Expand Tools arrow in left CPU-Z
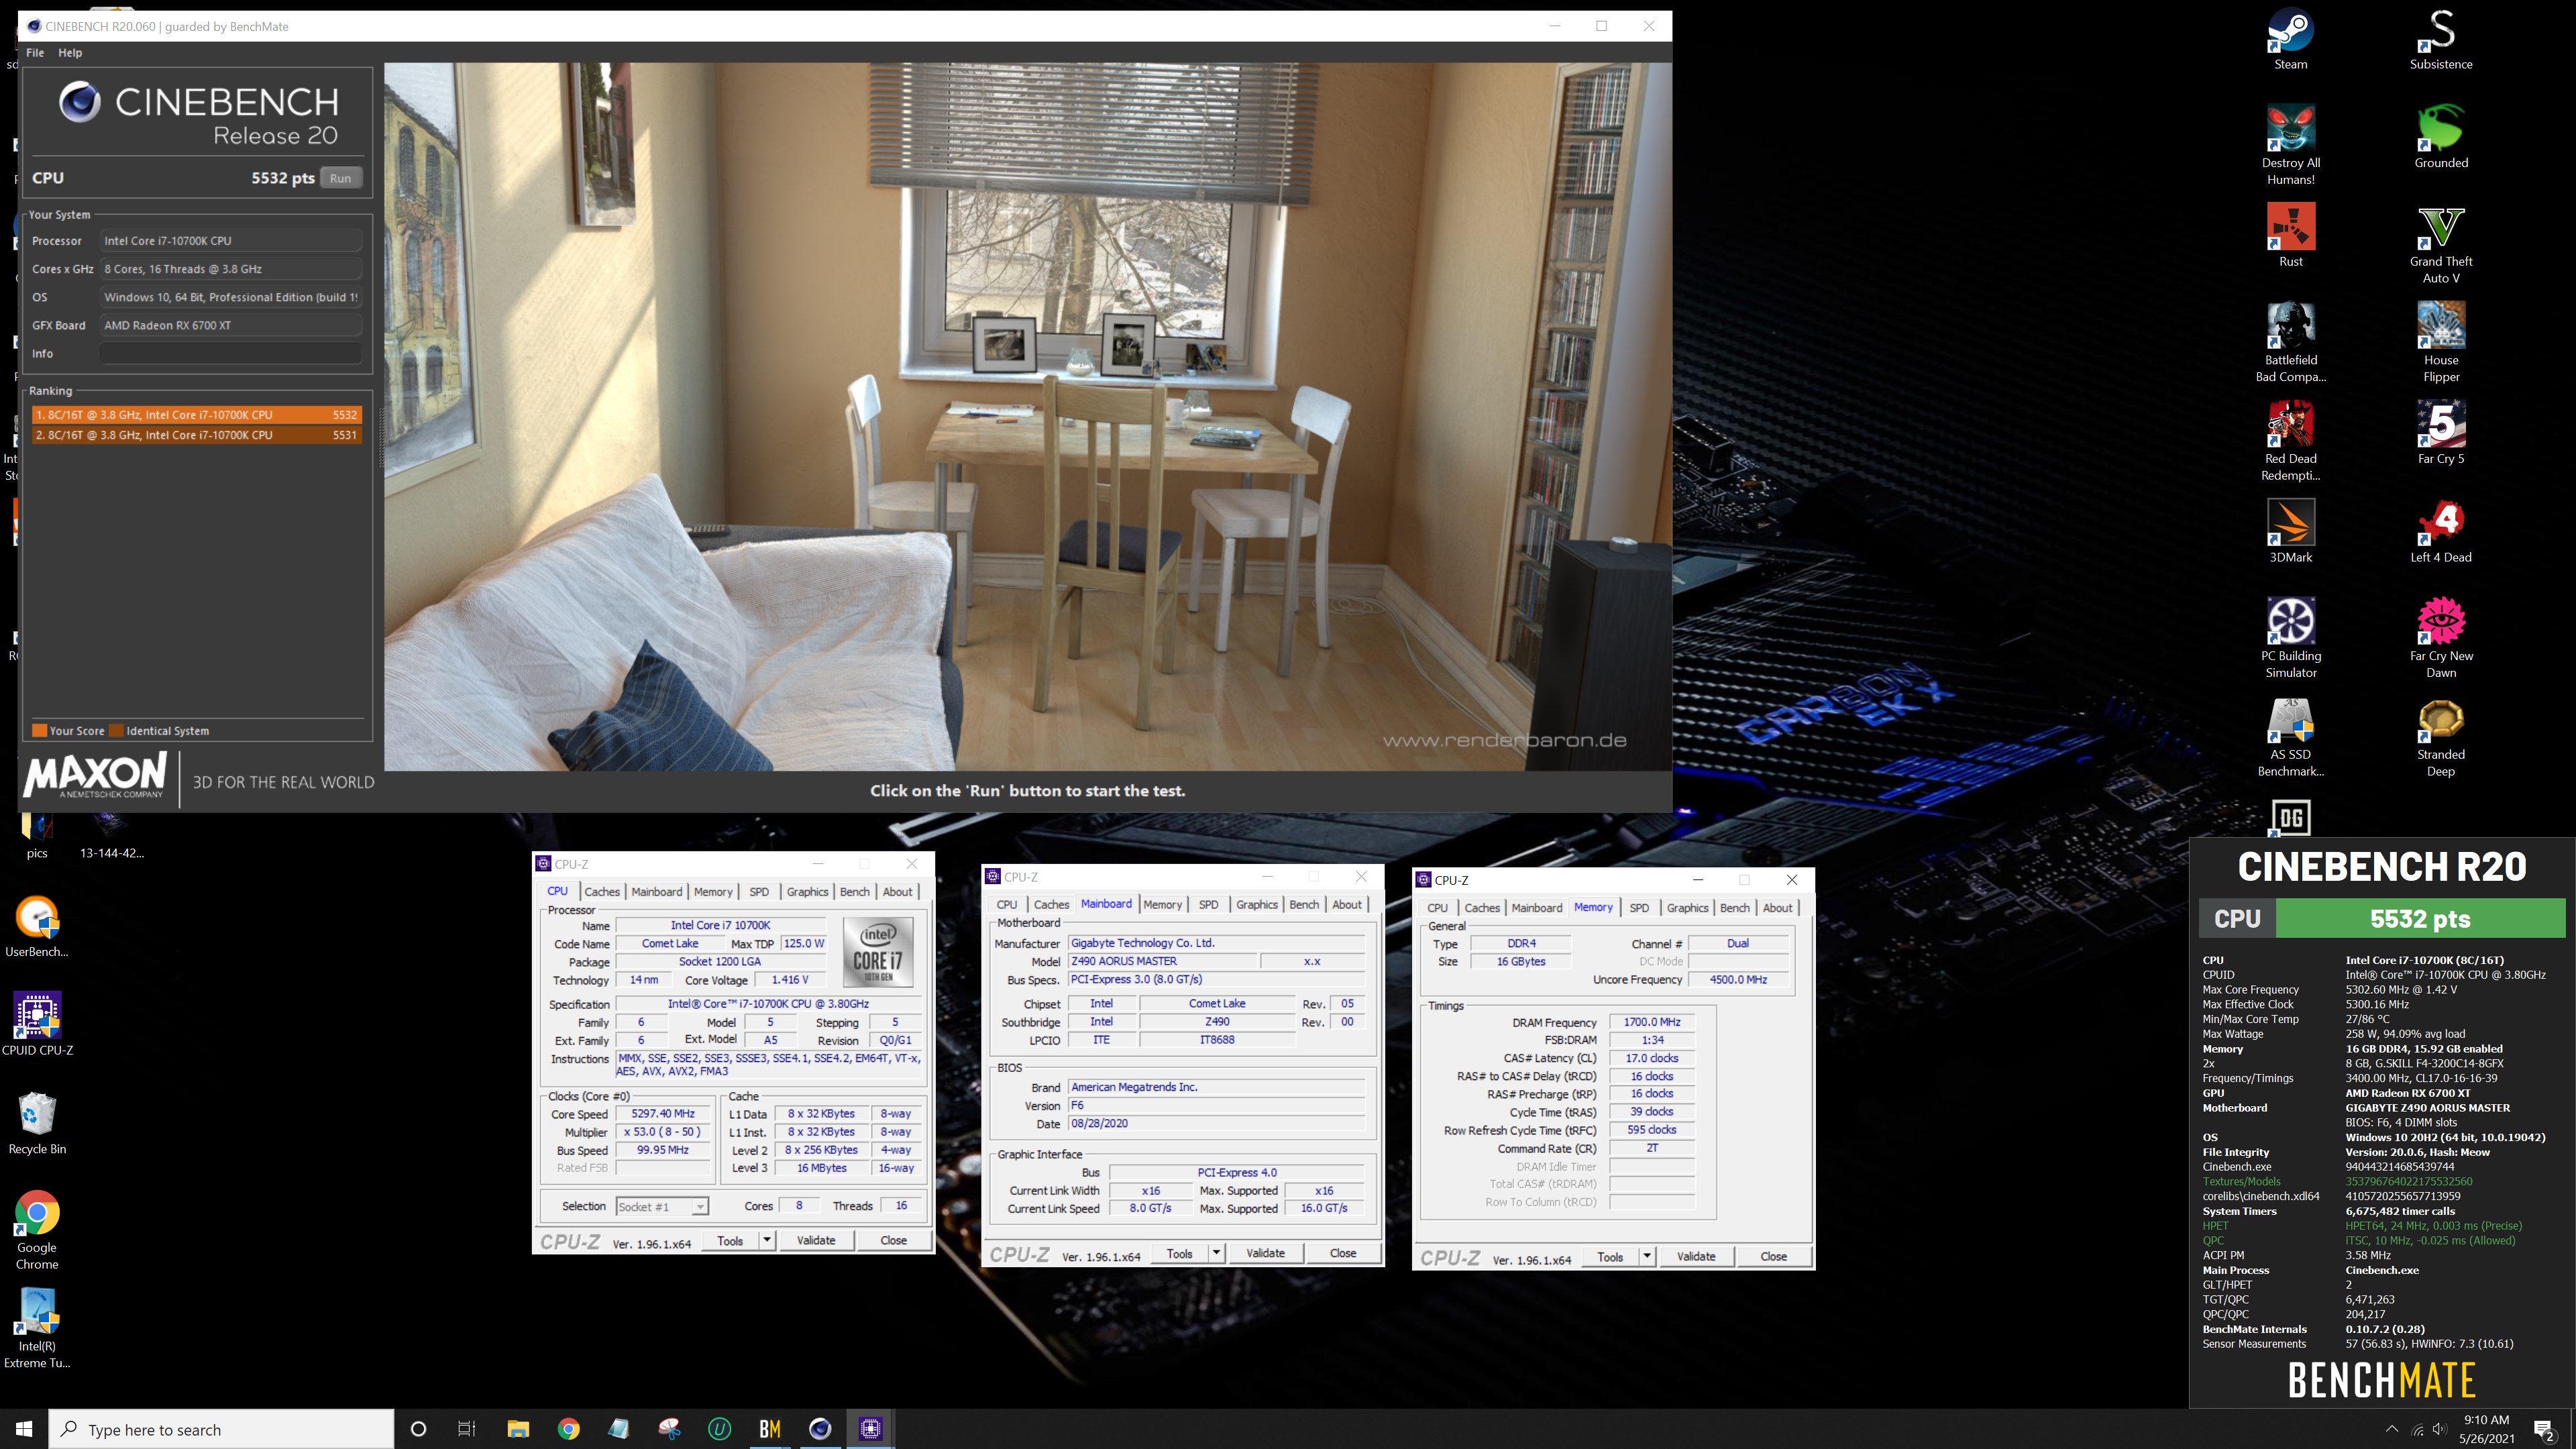Viewport: 2576px width, 1449px height. [767, 1241]
